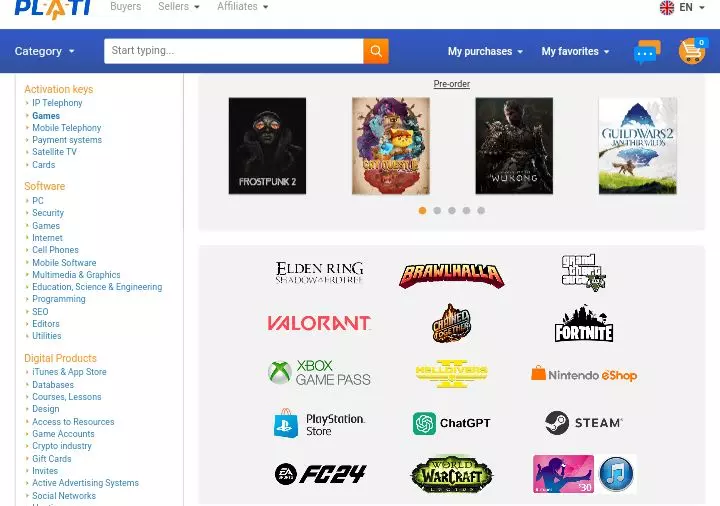Open the Programming category
720x506 pixels.
tap(59, 298)
